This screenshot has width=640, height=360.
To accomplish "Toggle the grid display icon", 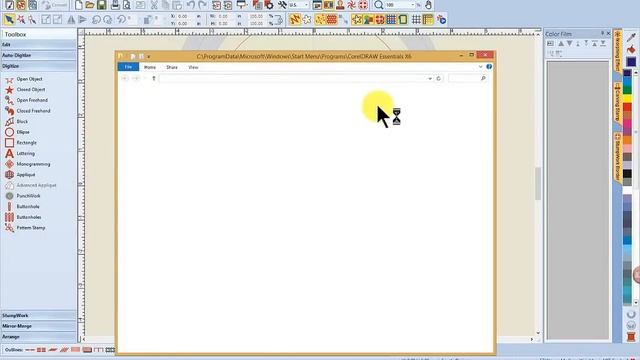I will click(416, 19).
